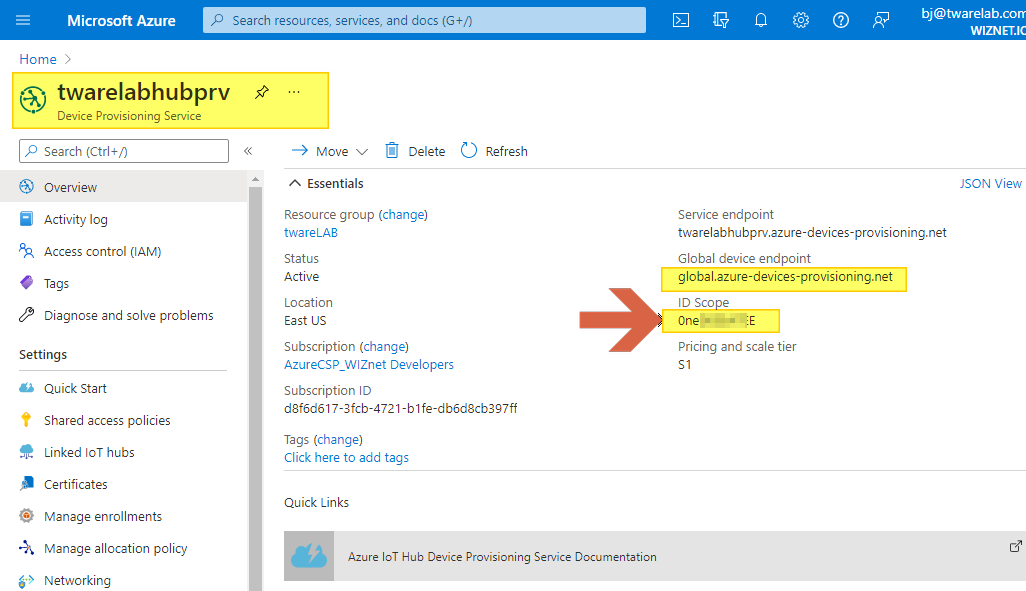
Task: Select the ID Scope value
Action: pyautogui.click(x=716, y=321)
